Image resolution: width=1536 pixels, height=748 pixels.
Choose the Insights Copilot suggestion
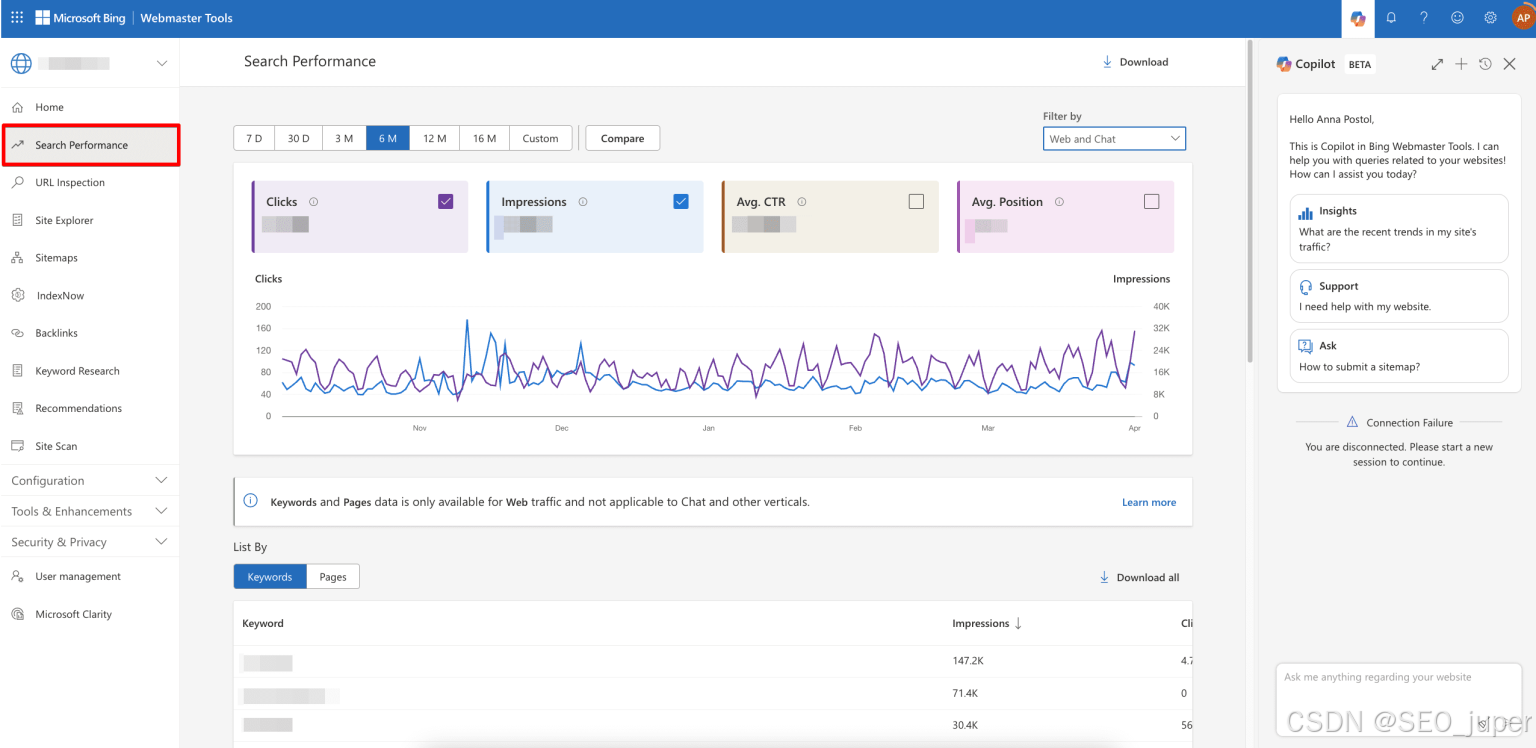click(1399, 228)
